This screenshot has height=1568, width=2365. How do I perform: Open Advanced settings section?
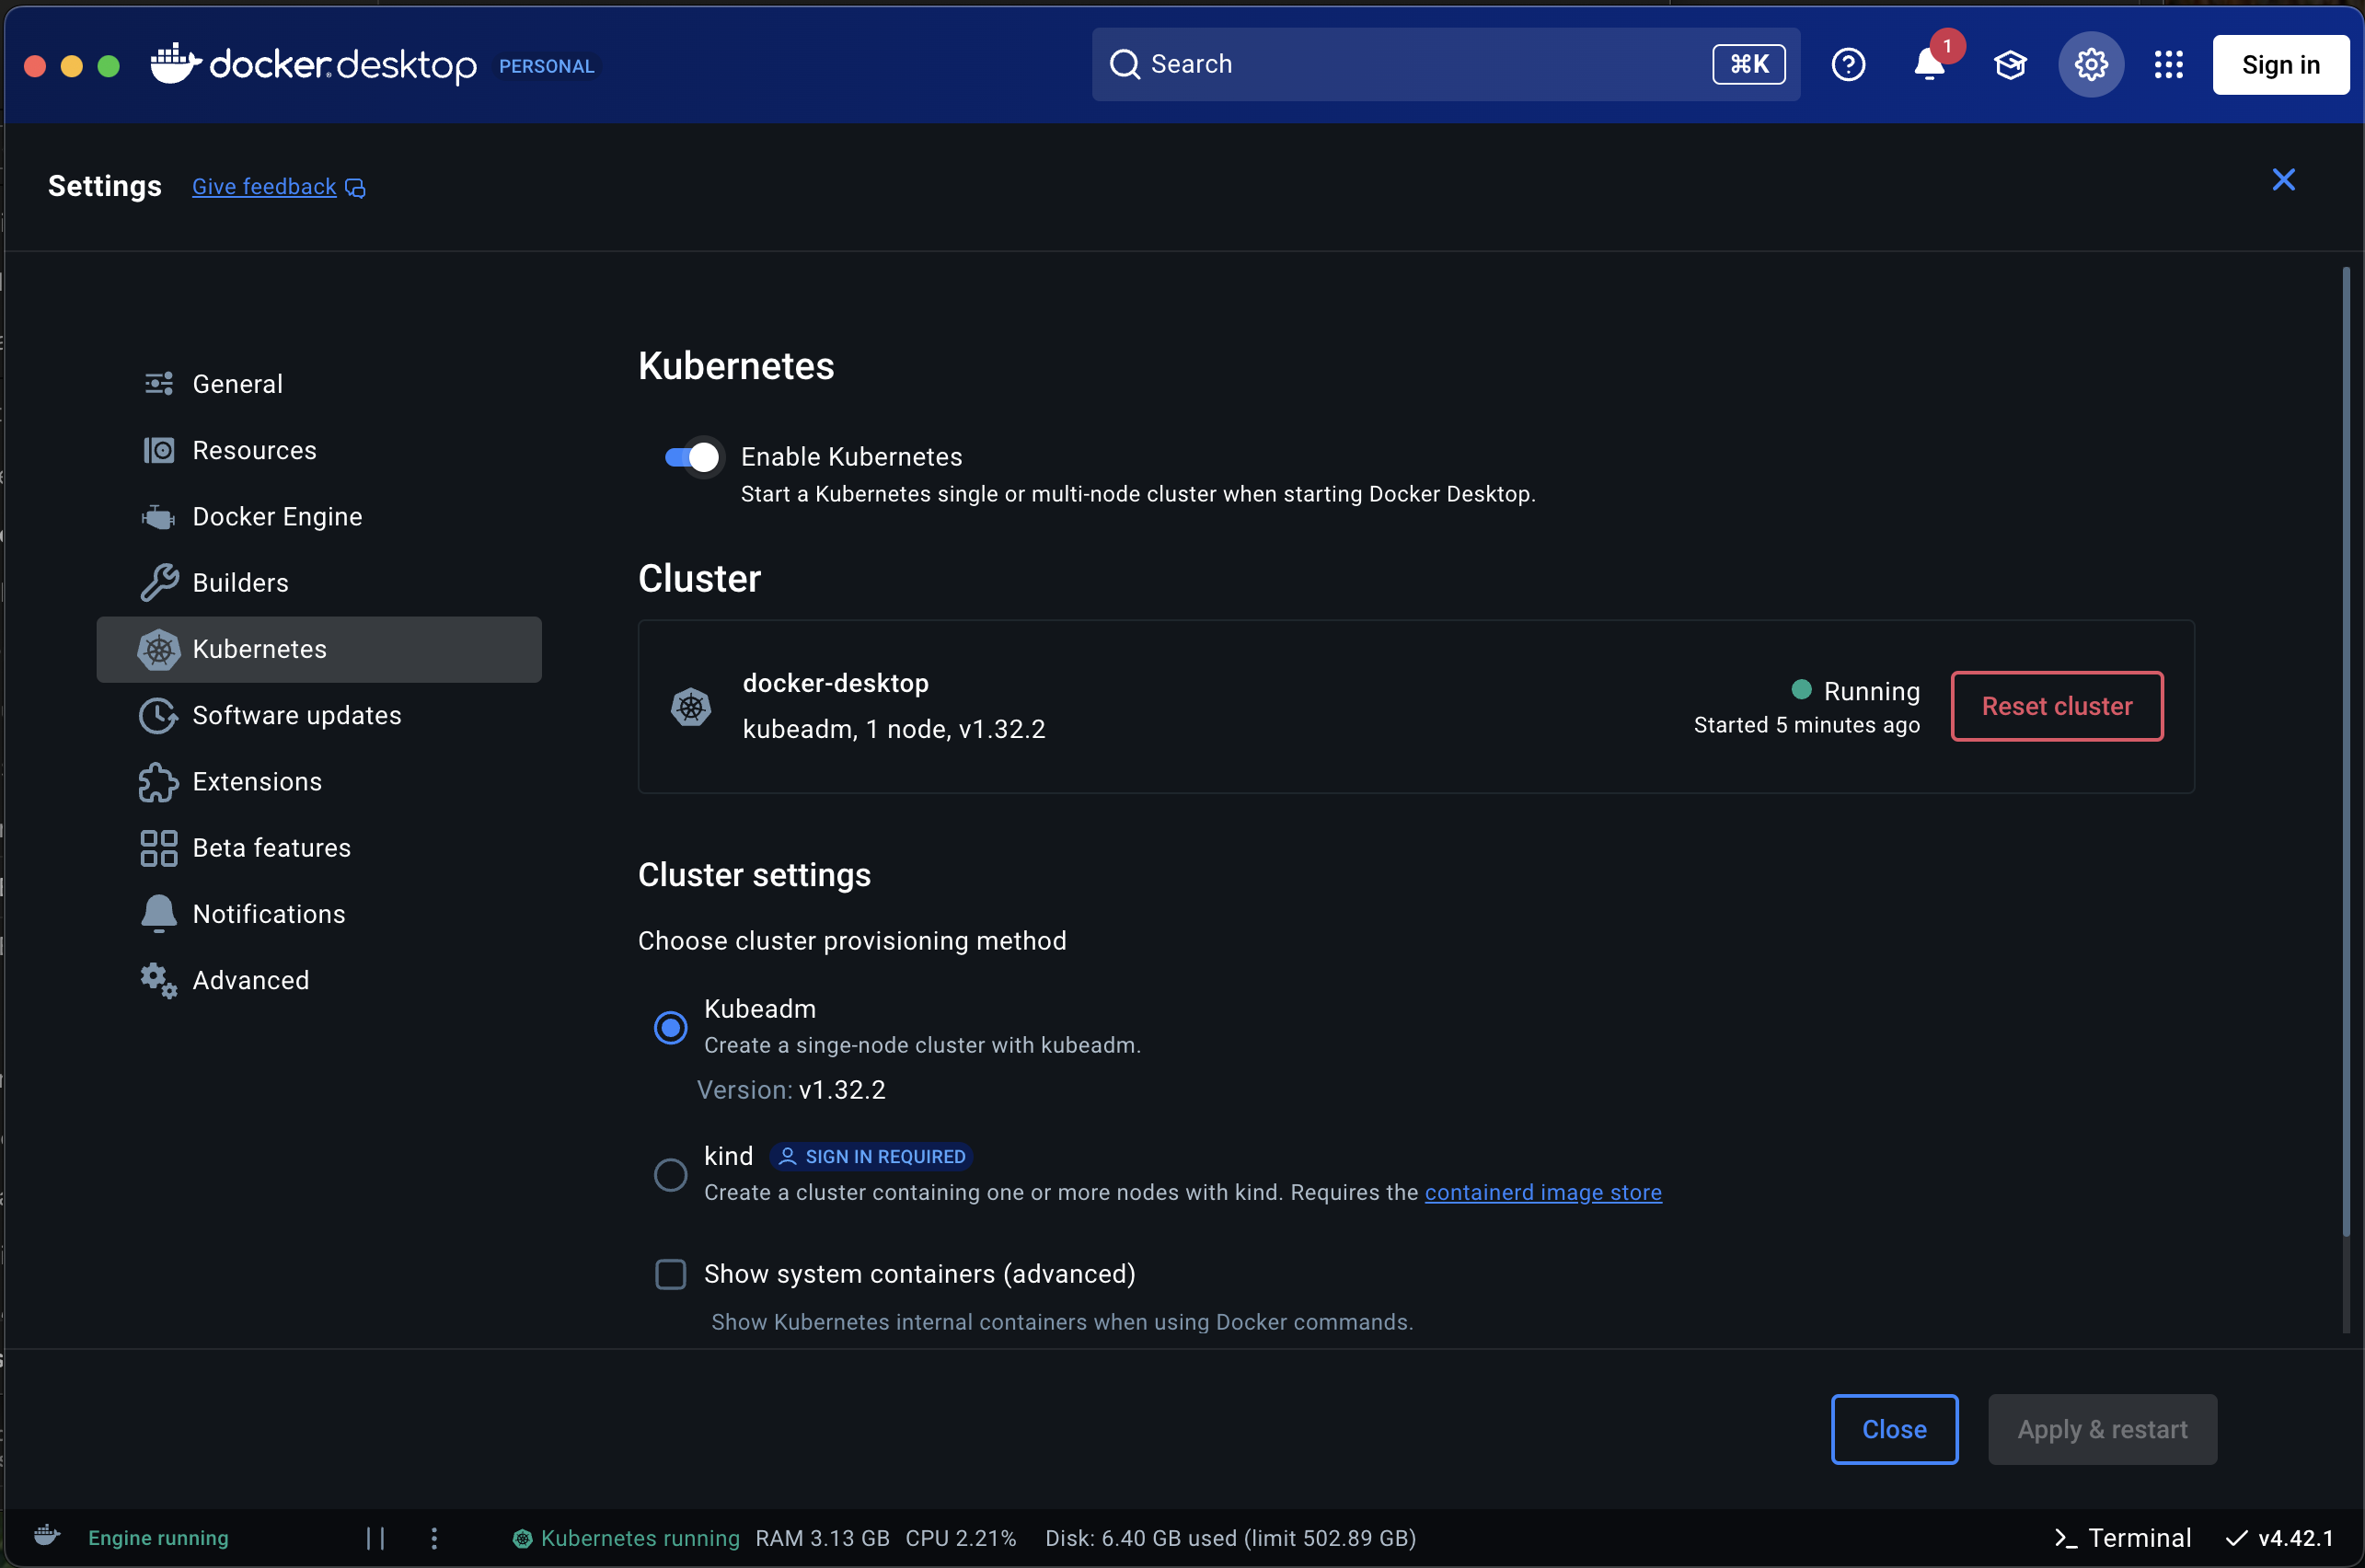pyautogui.click(x=319, y=980)
